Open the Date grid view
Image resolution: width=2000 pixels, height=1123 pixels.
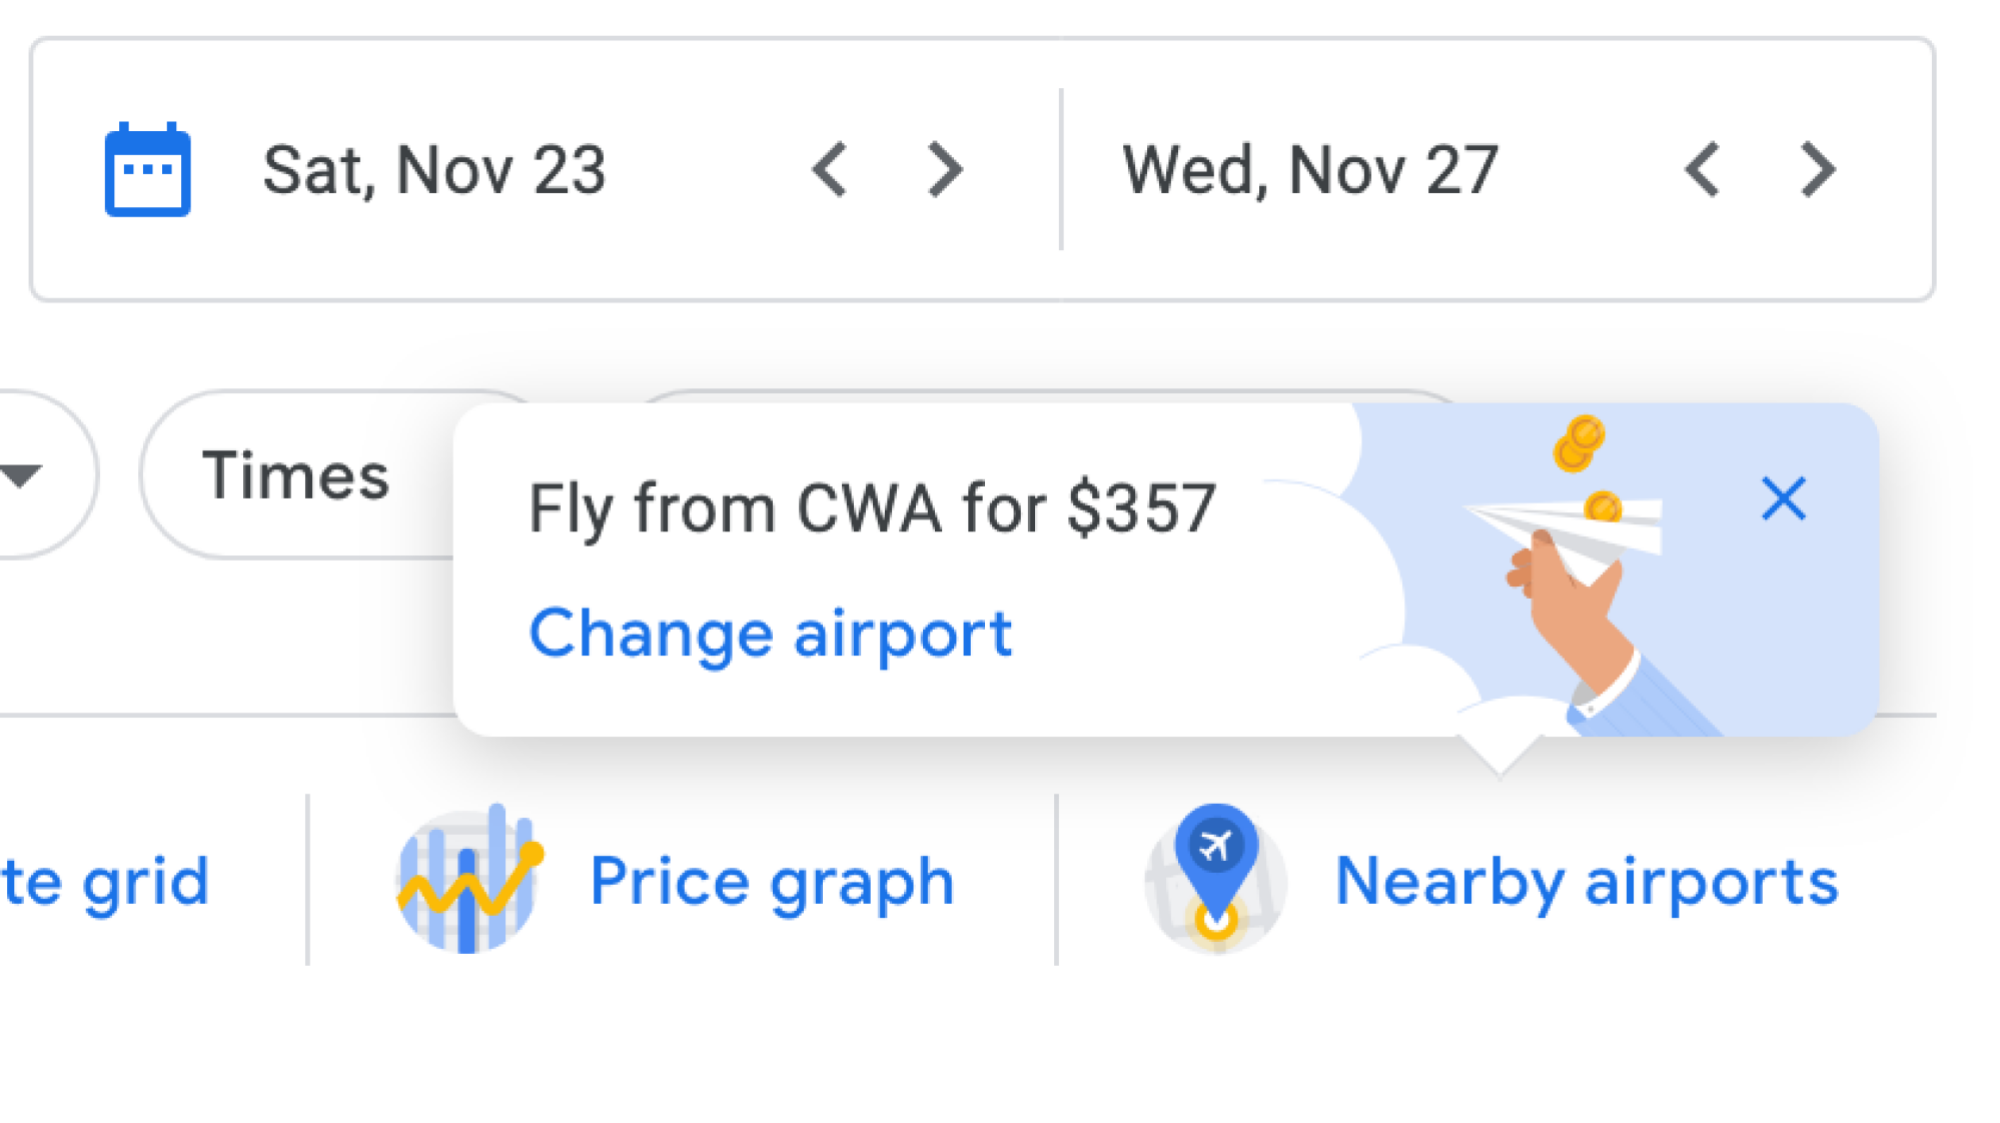pyautogui.click(x=105, y=882)
